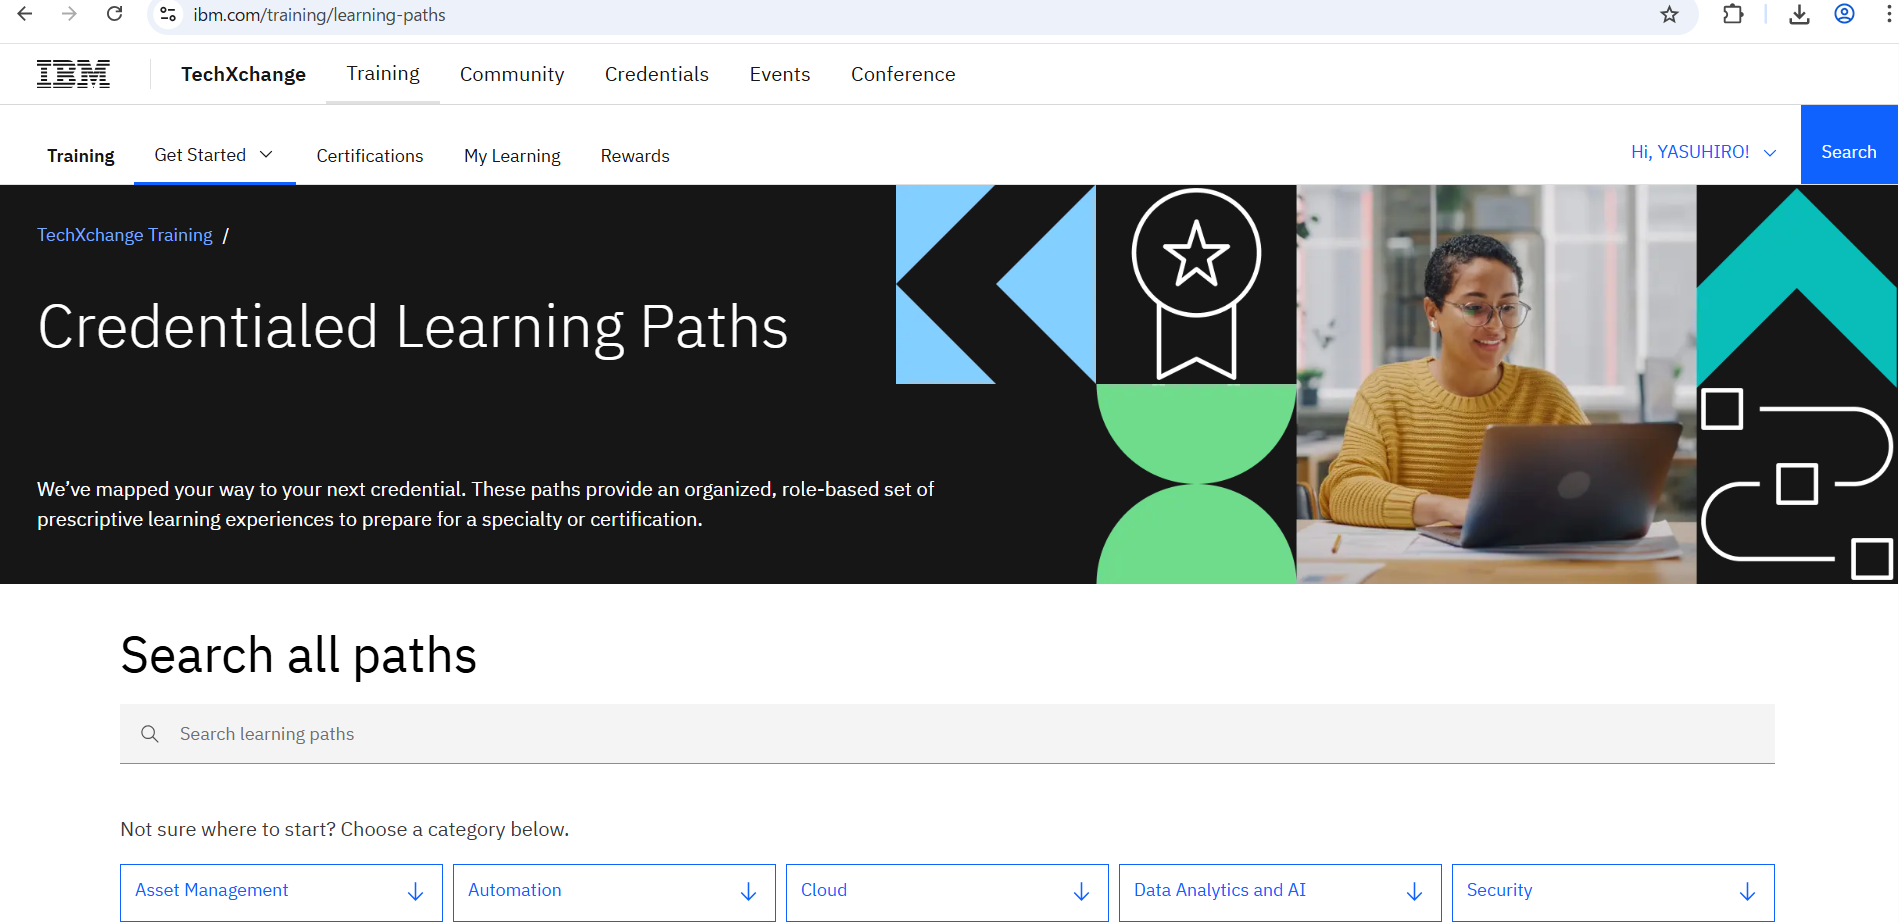Open the TechXchange home link
Viewport: 1899px width, 923px height.
pos(243,74)
